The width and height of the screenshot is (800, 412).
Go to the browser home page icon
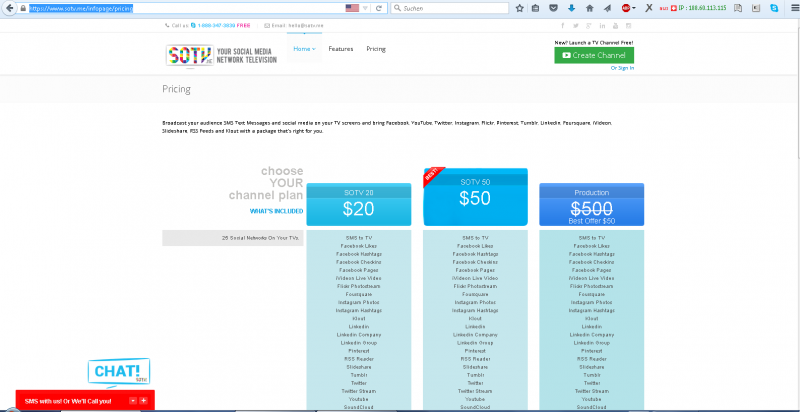coord(590,8)
